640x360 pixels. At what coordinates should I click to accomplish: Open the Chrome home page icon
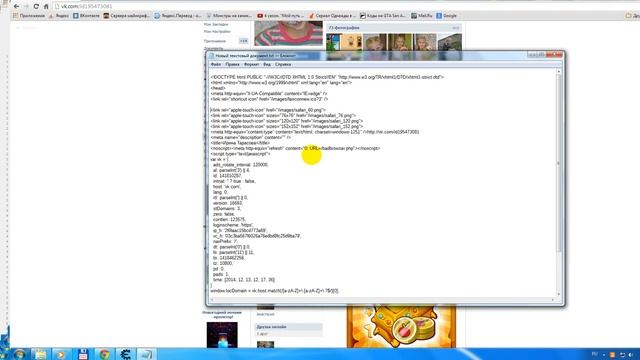coord(46,7)
